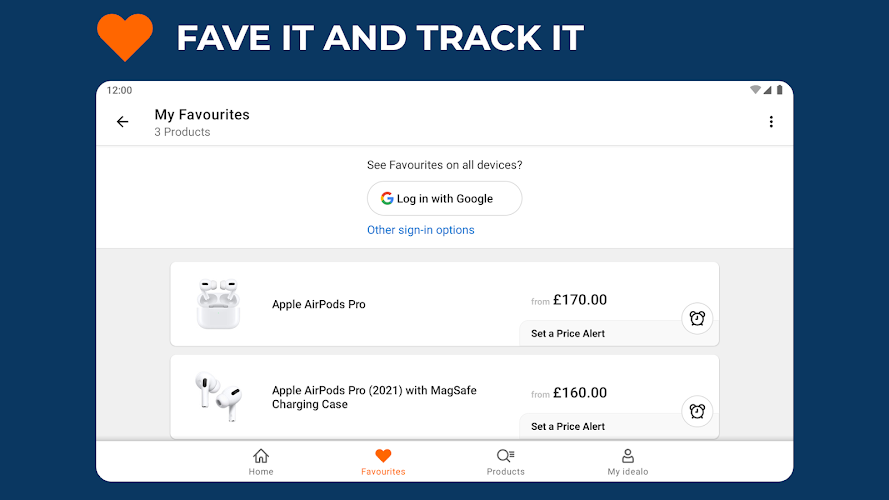Set a Price Alert for Apple AirPods Pro
Screen dimensions: 889x500
[568, 333]
